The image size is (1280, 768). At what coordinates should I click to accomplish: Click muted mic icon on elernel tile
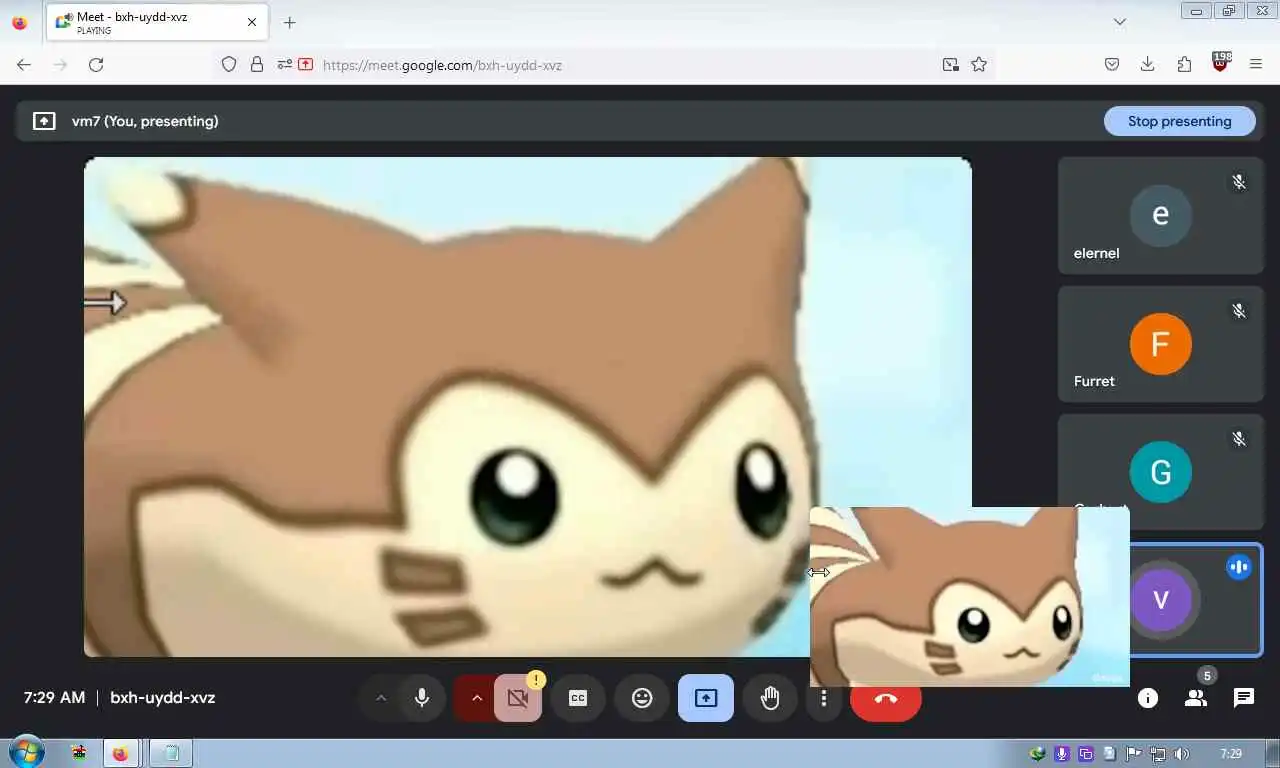pyautogui.click(x=1239, y=182)
